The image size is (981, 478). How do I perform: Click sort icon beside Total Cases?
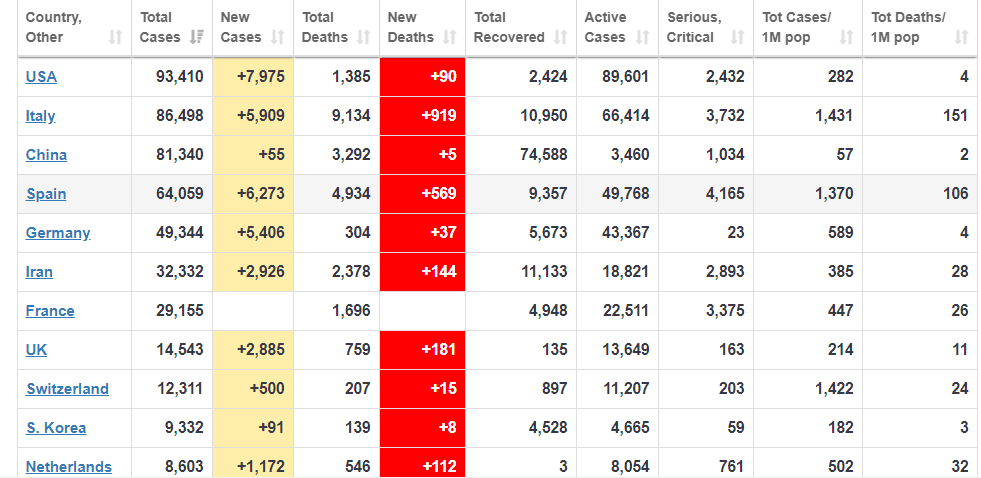tap(196, 37)
